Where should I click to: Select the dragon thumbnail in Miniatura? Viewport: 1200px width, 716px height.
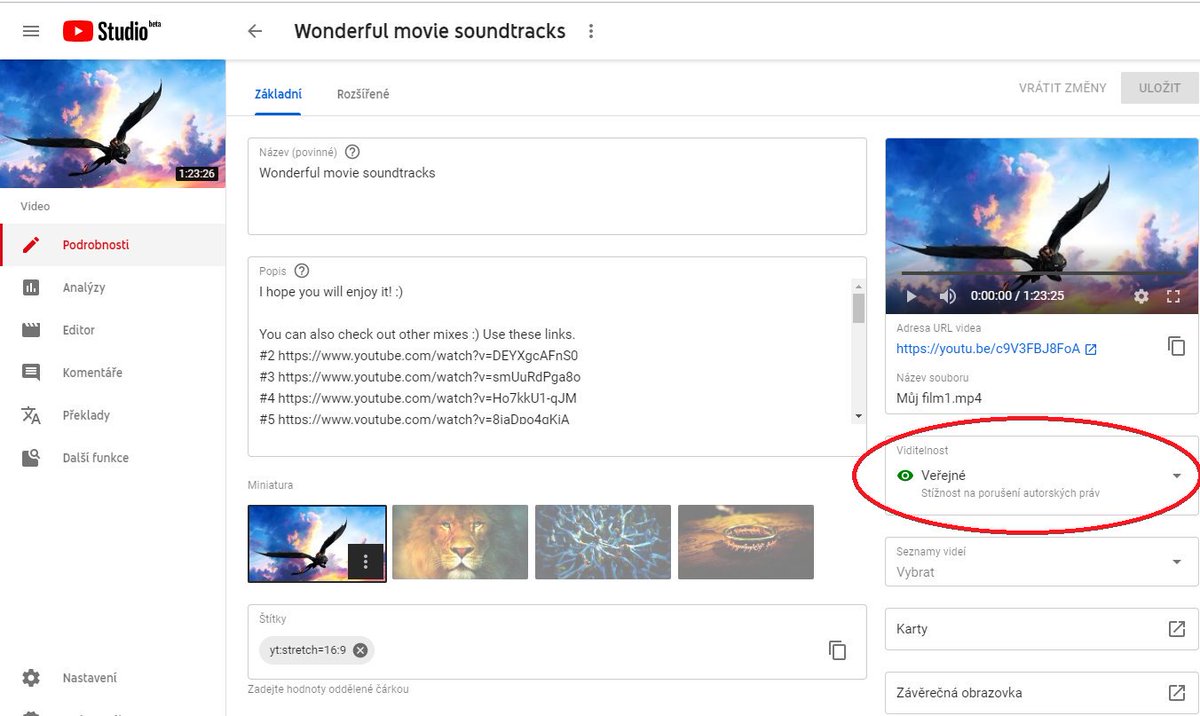[x=317, y=543]
